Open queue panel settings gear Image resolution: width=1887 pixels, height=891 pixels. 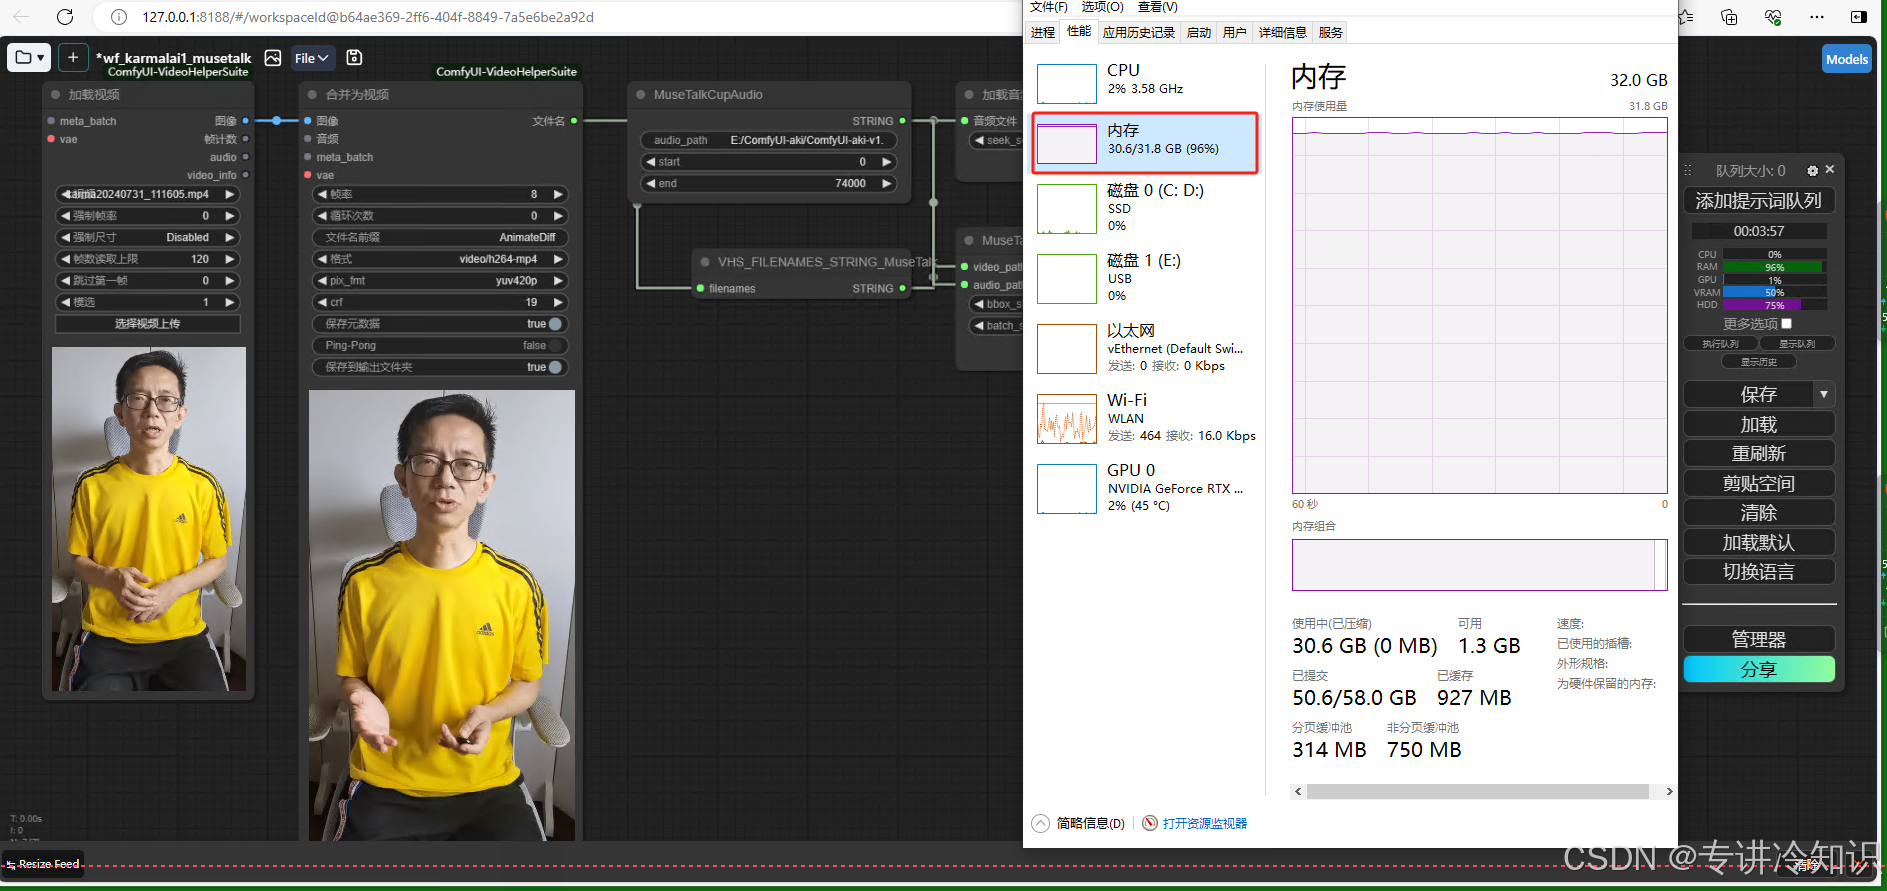click(x=1812, y=171)
